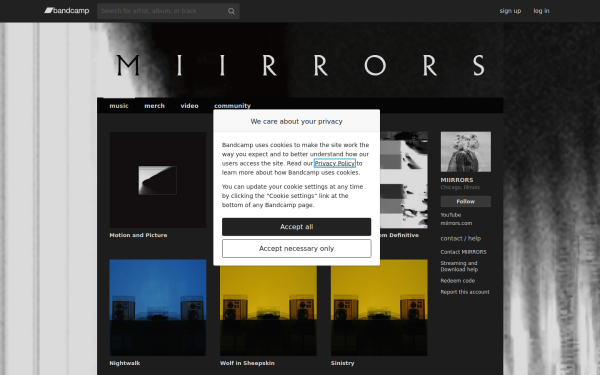Click the Contact MIIRRORS link
Screen dimensions: 600x375
463,252
